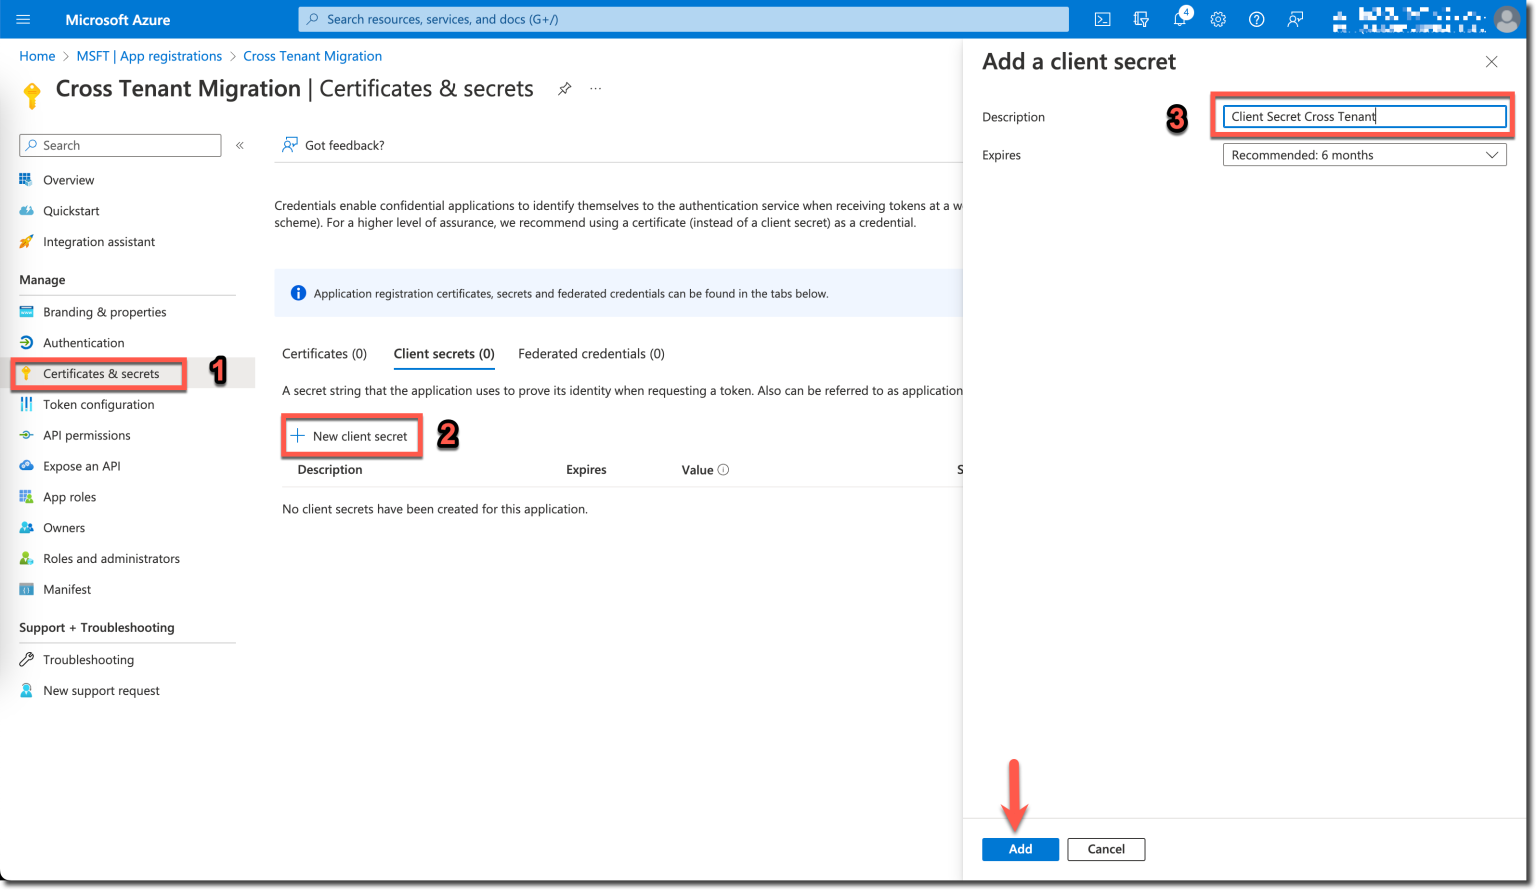Click the Description input field
Image resolution: width=1536 pixels, height=890 pixels.
[x=1363, y=116]
